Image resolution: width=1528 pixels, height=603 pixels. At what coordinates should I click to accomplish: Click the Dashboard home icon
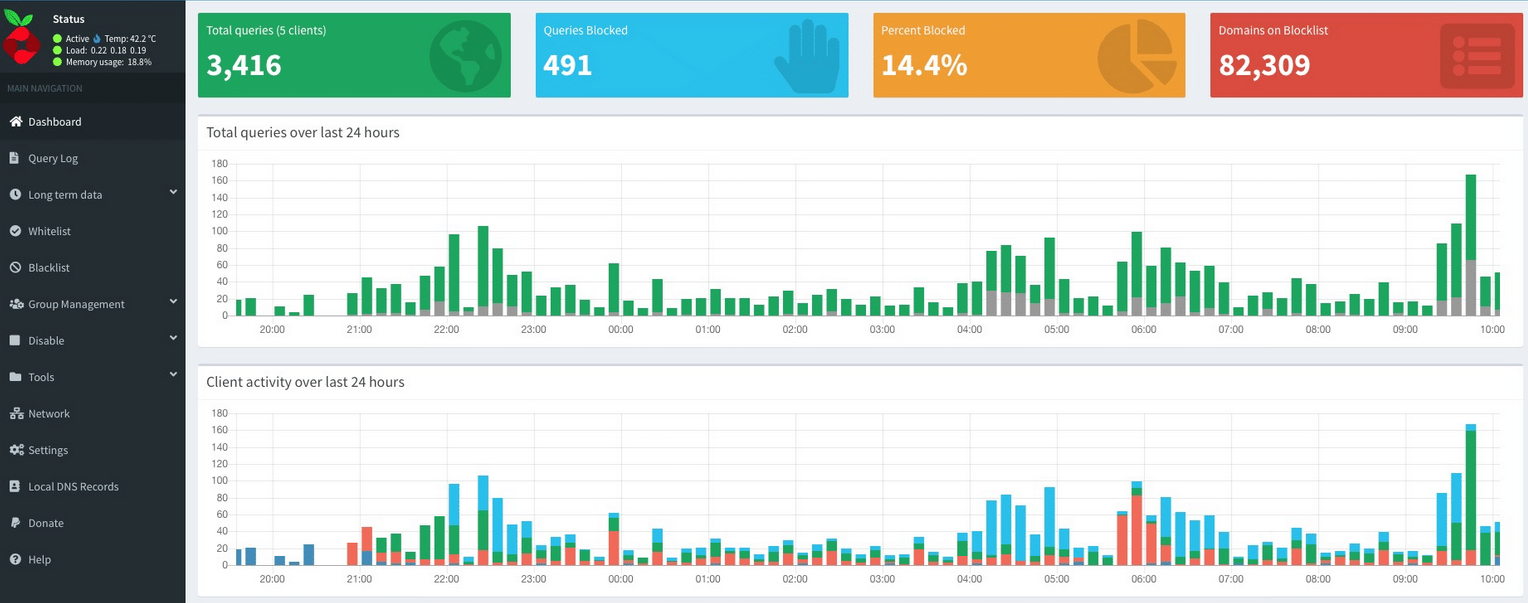coord(15,122)
